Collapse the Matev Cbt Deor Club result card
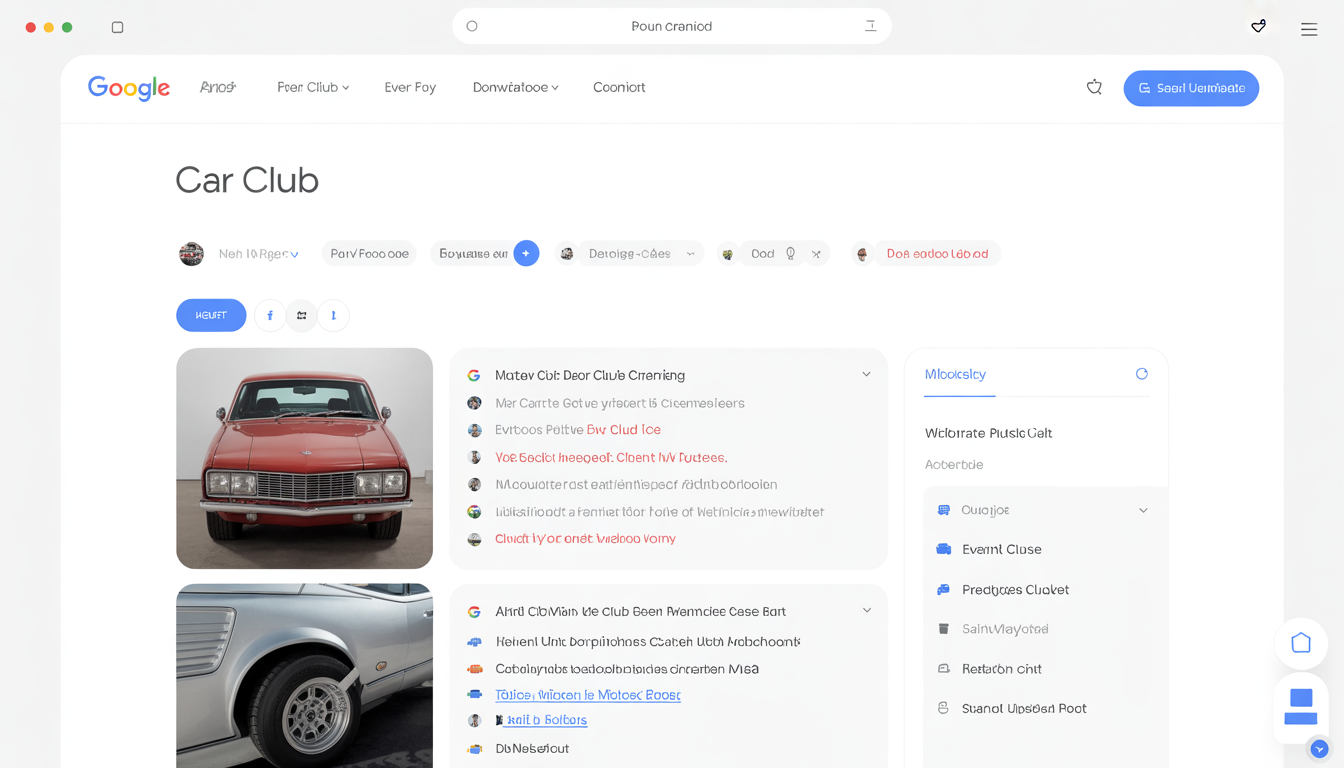The height and width of the screenshot is (768, 1344). point(866,375)
